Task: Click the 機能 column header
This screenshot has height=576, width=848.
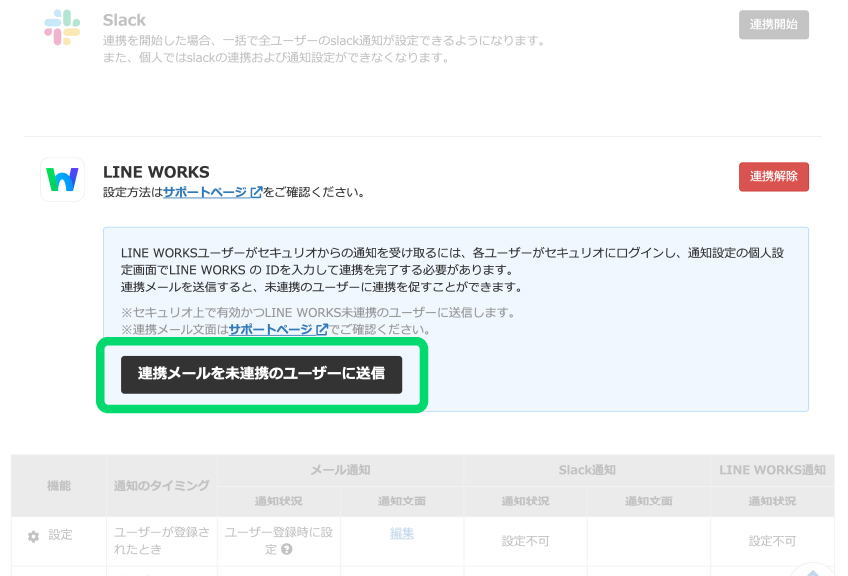Action: point(59,485)
